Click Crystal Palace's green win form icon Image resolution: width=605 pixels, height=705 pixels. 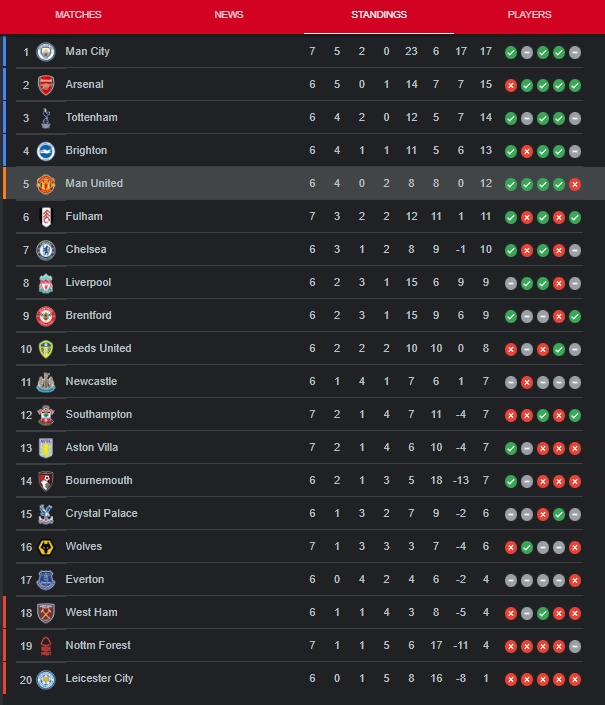pyautogui.click(x=559, y=514)
